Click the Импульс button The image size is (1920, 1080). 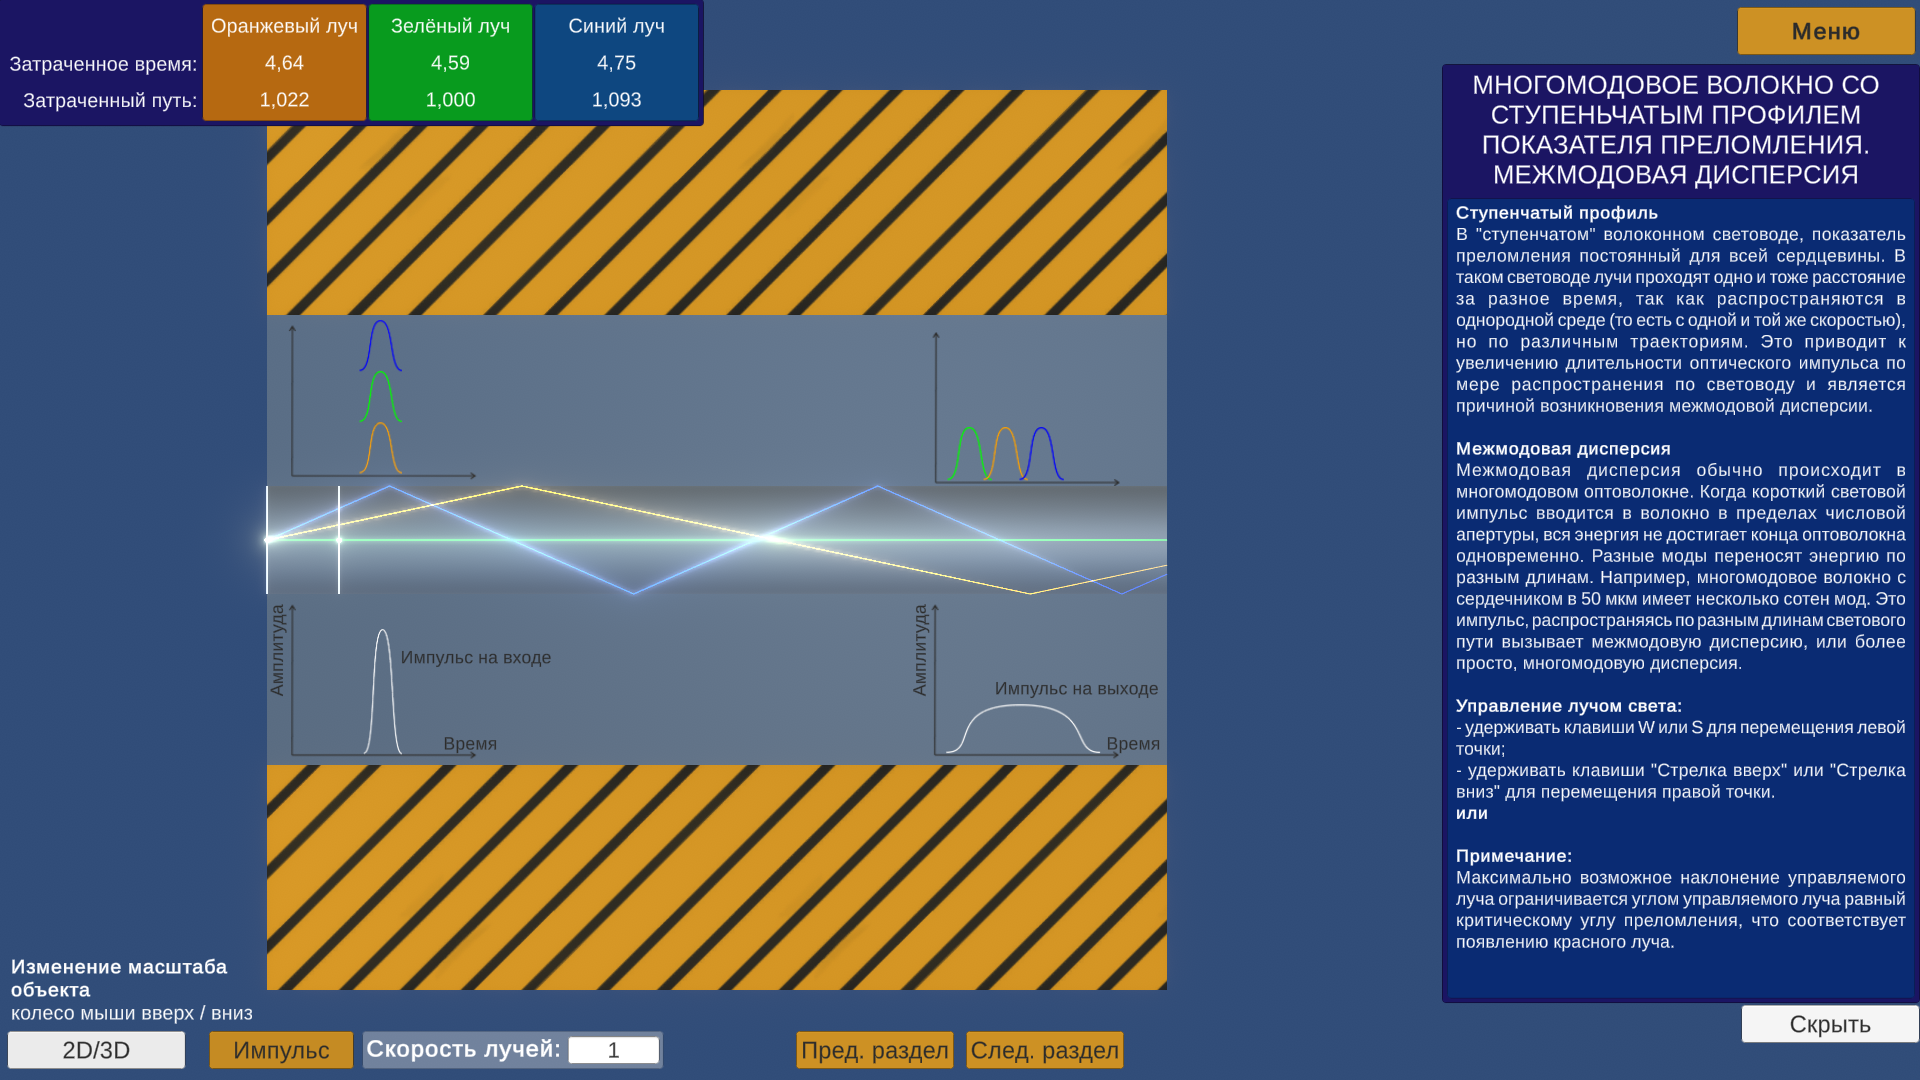click(281, 1050)
